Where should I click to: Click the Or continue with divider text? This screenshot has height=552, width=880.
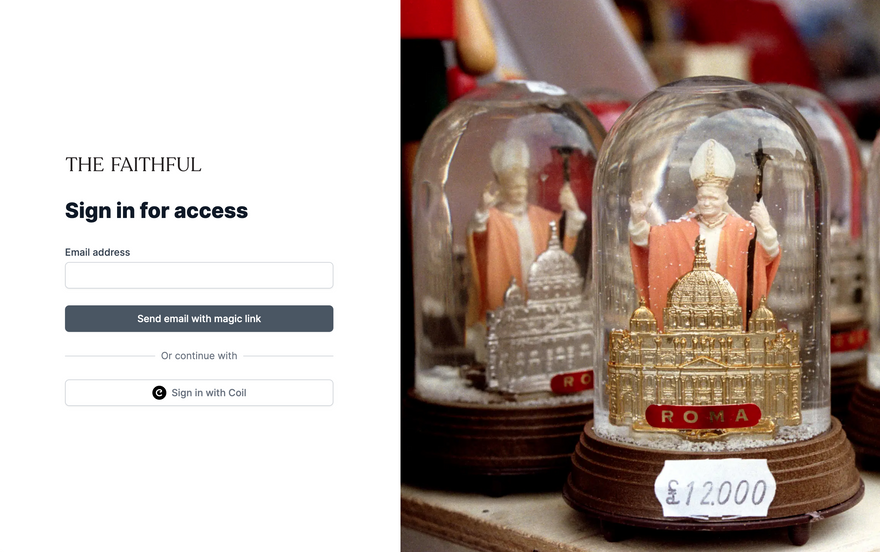click(x=199, y=356)
